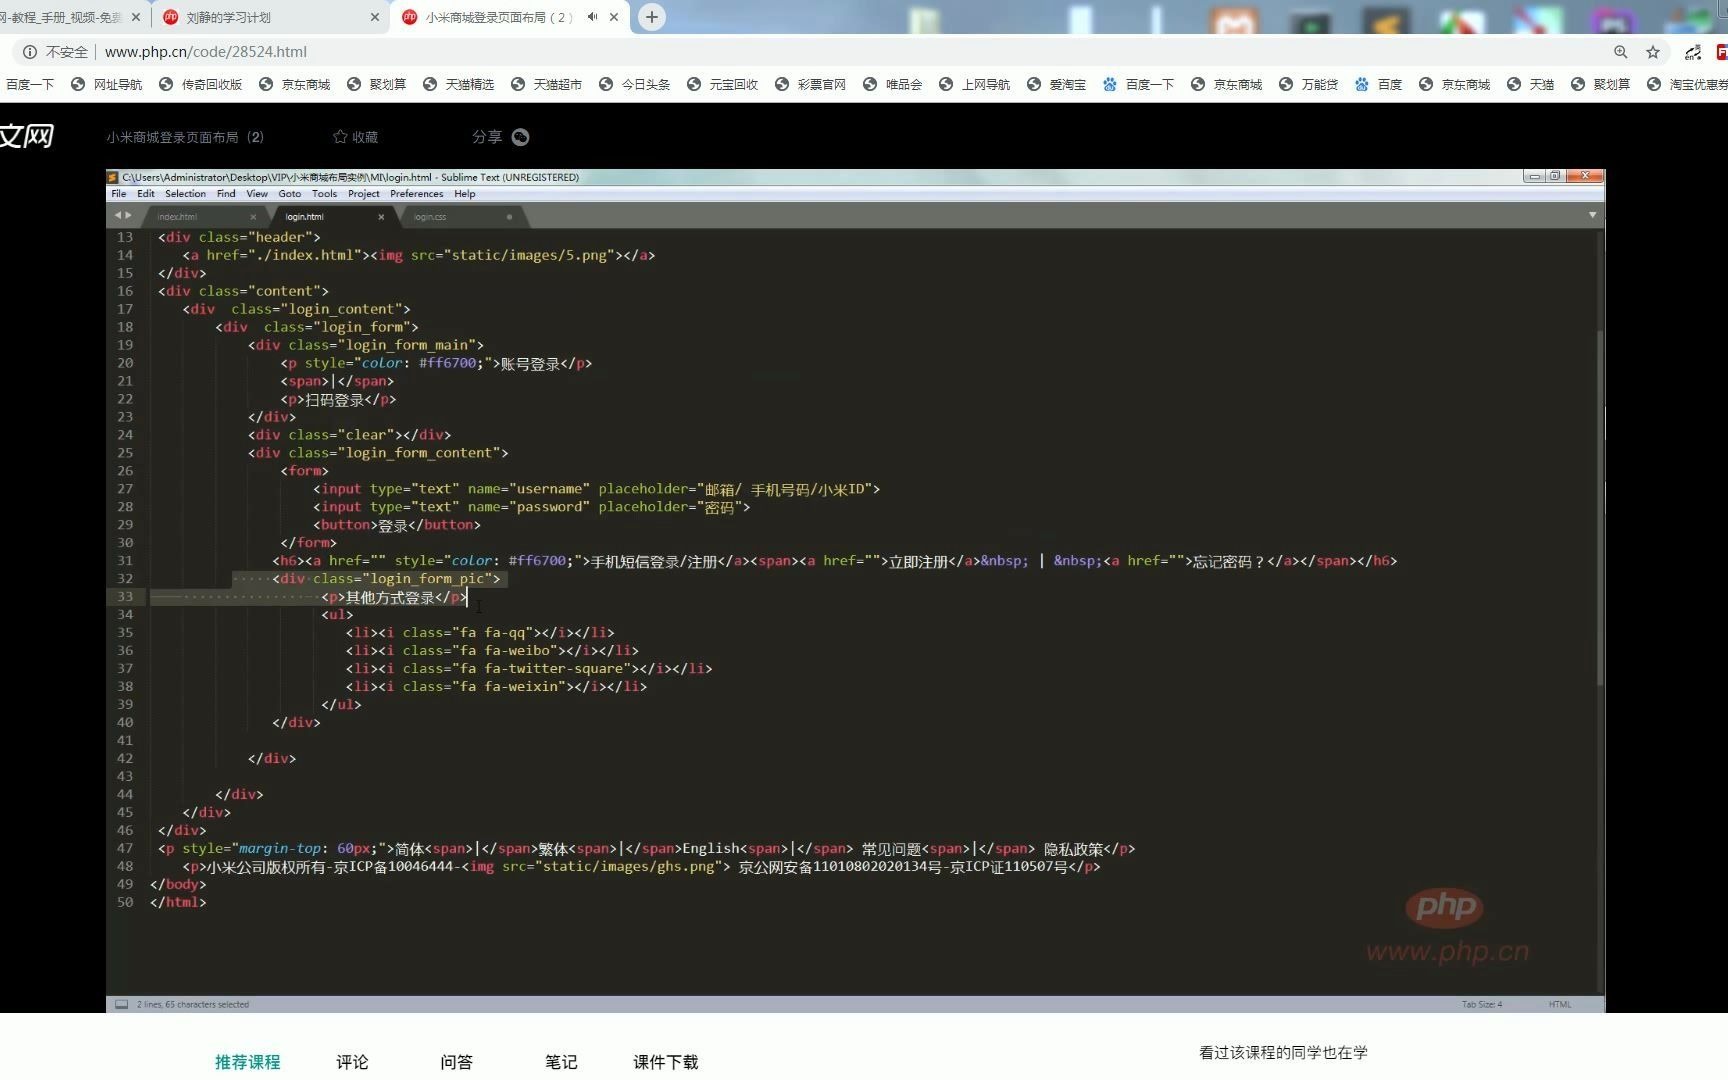The width and height of the screenshot is (1728, 1080).
Task: Close the index.html editor tab
Action: (253, 217)
